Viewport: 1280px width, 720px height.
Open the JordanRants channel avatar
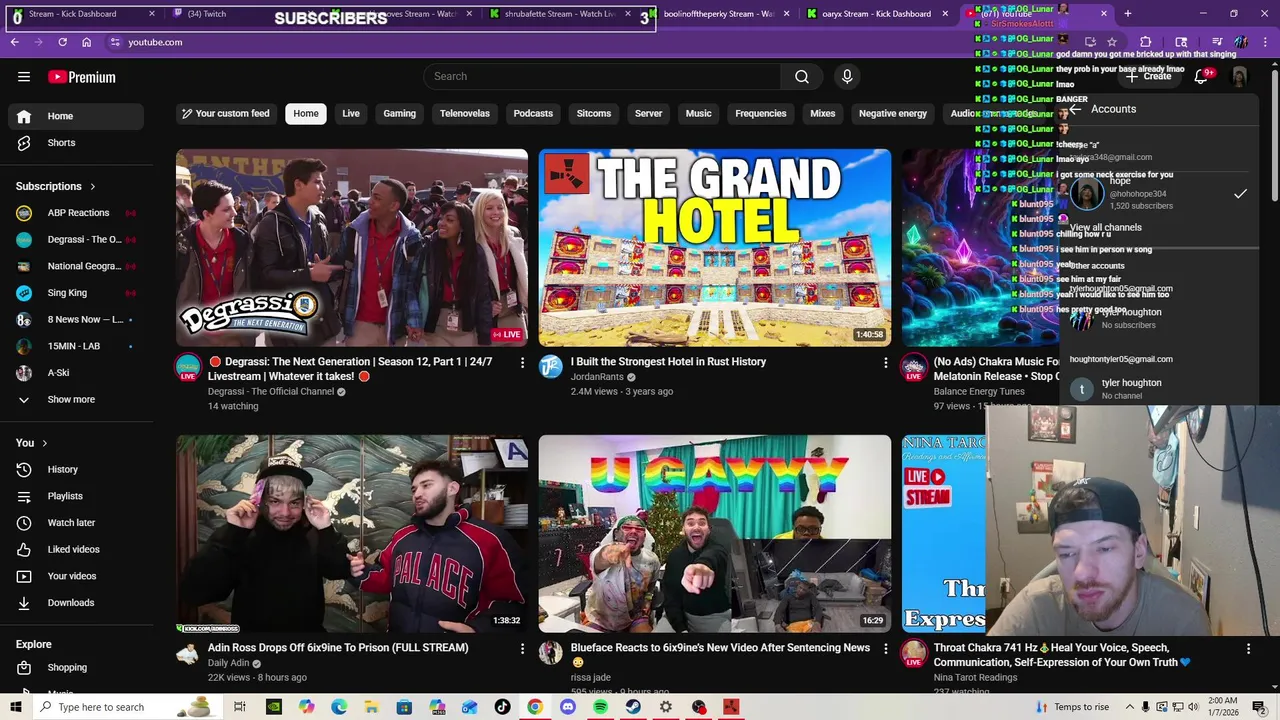coord(551,367)
